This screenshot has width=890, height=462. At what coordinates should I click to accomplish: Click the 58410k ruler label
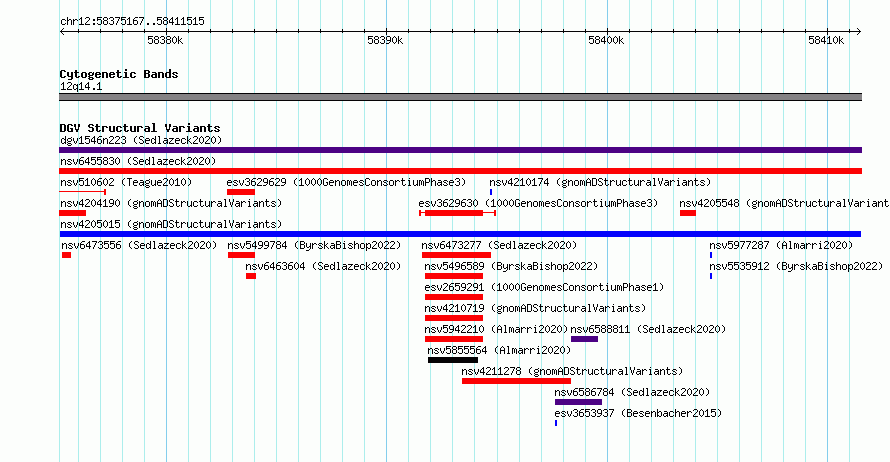coord(826,40)
